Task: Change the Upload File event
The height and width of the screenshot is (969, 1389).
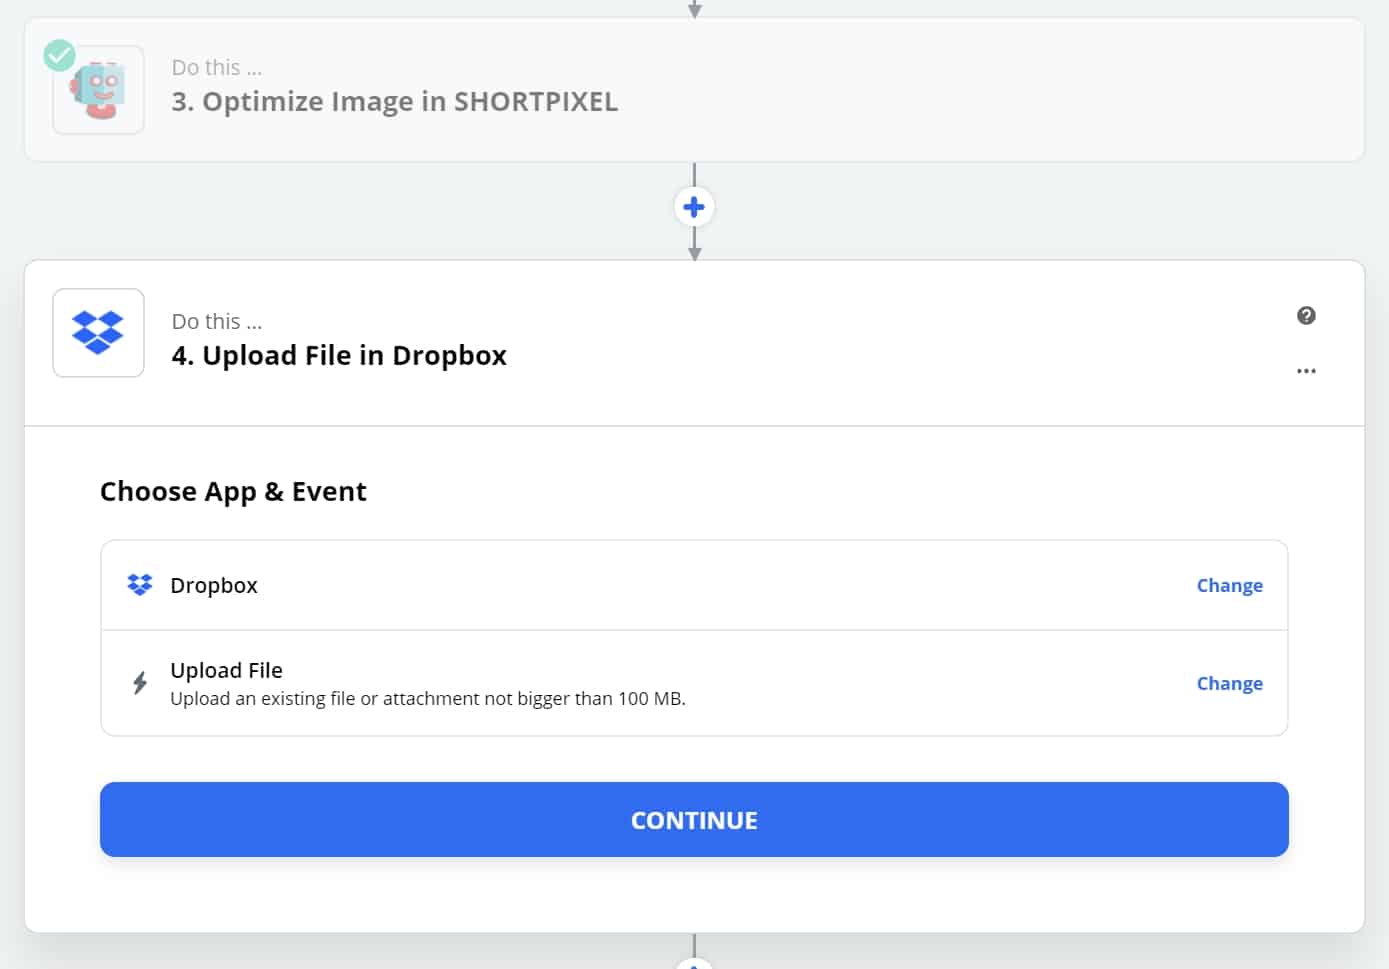Action: 1229,683
